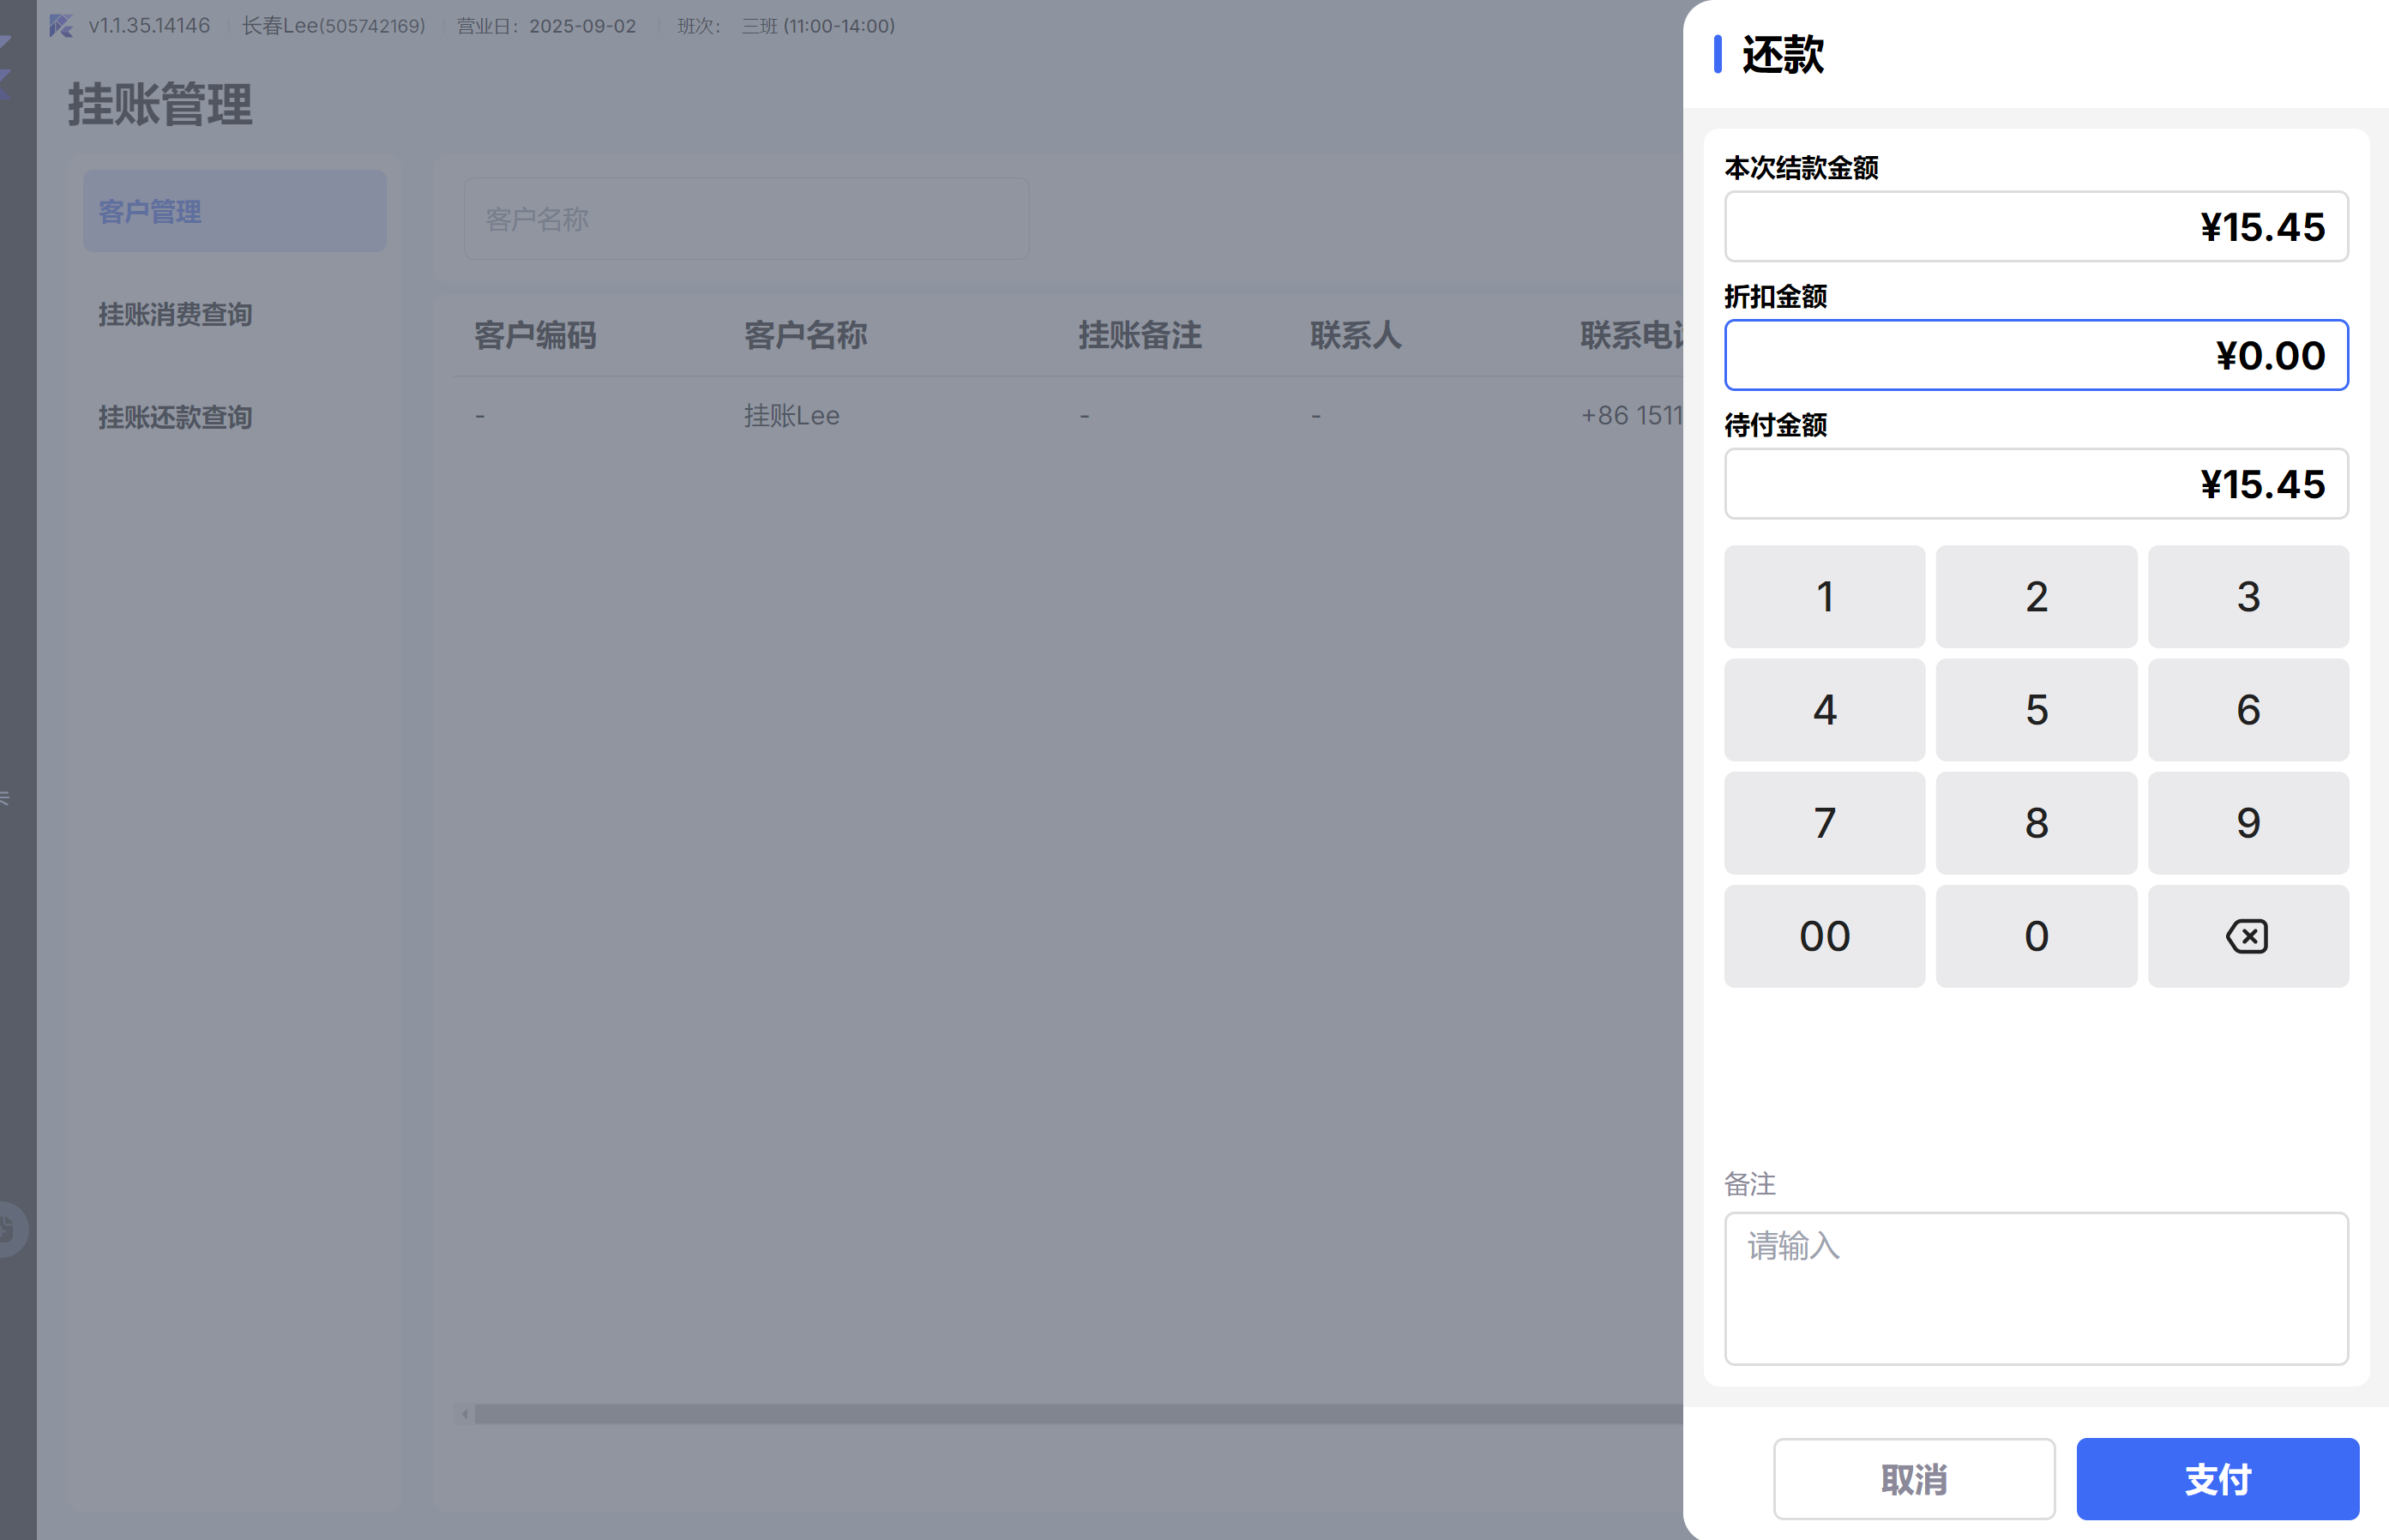Open the 客户管理 customer management tab
Image resolution: width=2389 pixels, height=1540 pixels.
[x=234, y=211]
